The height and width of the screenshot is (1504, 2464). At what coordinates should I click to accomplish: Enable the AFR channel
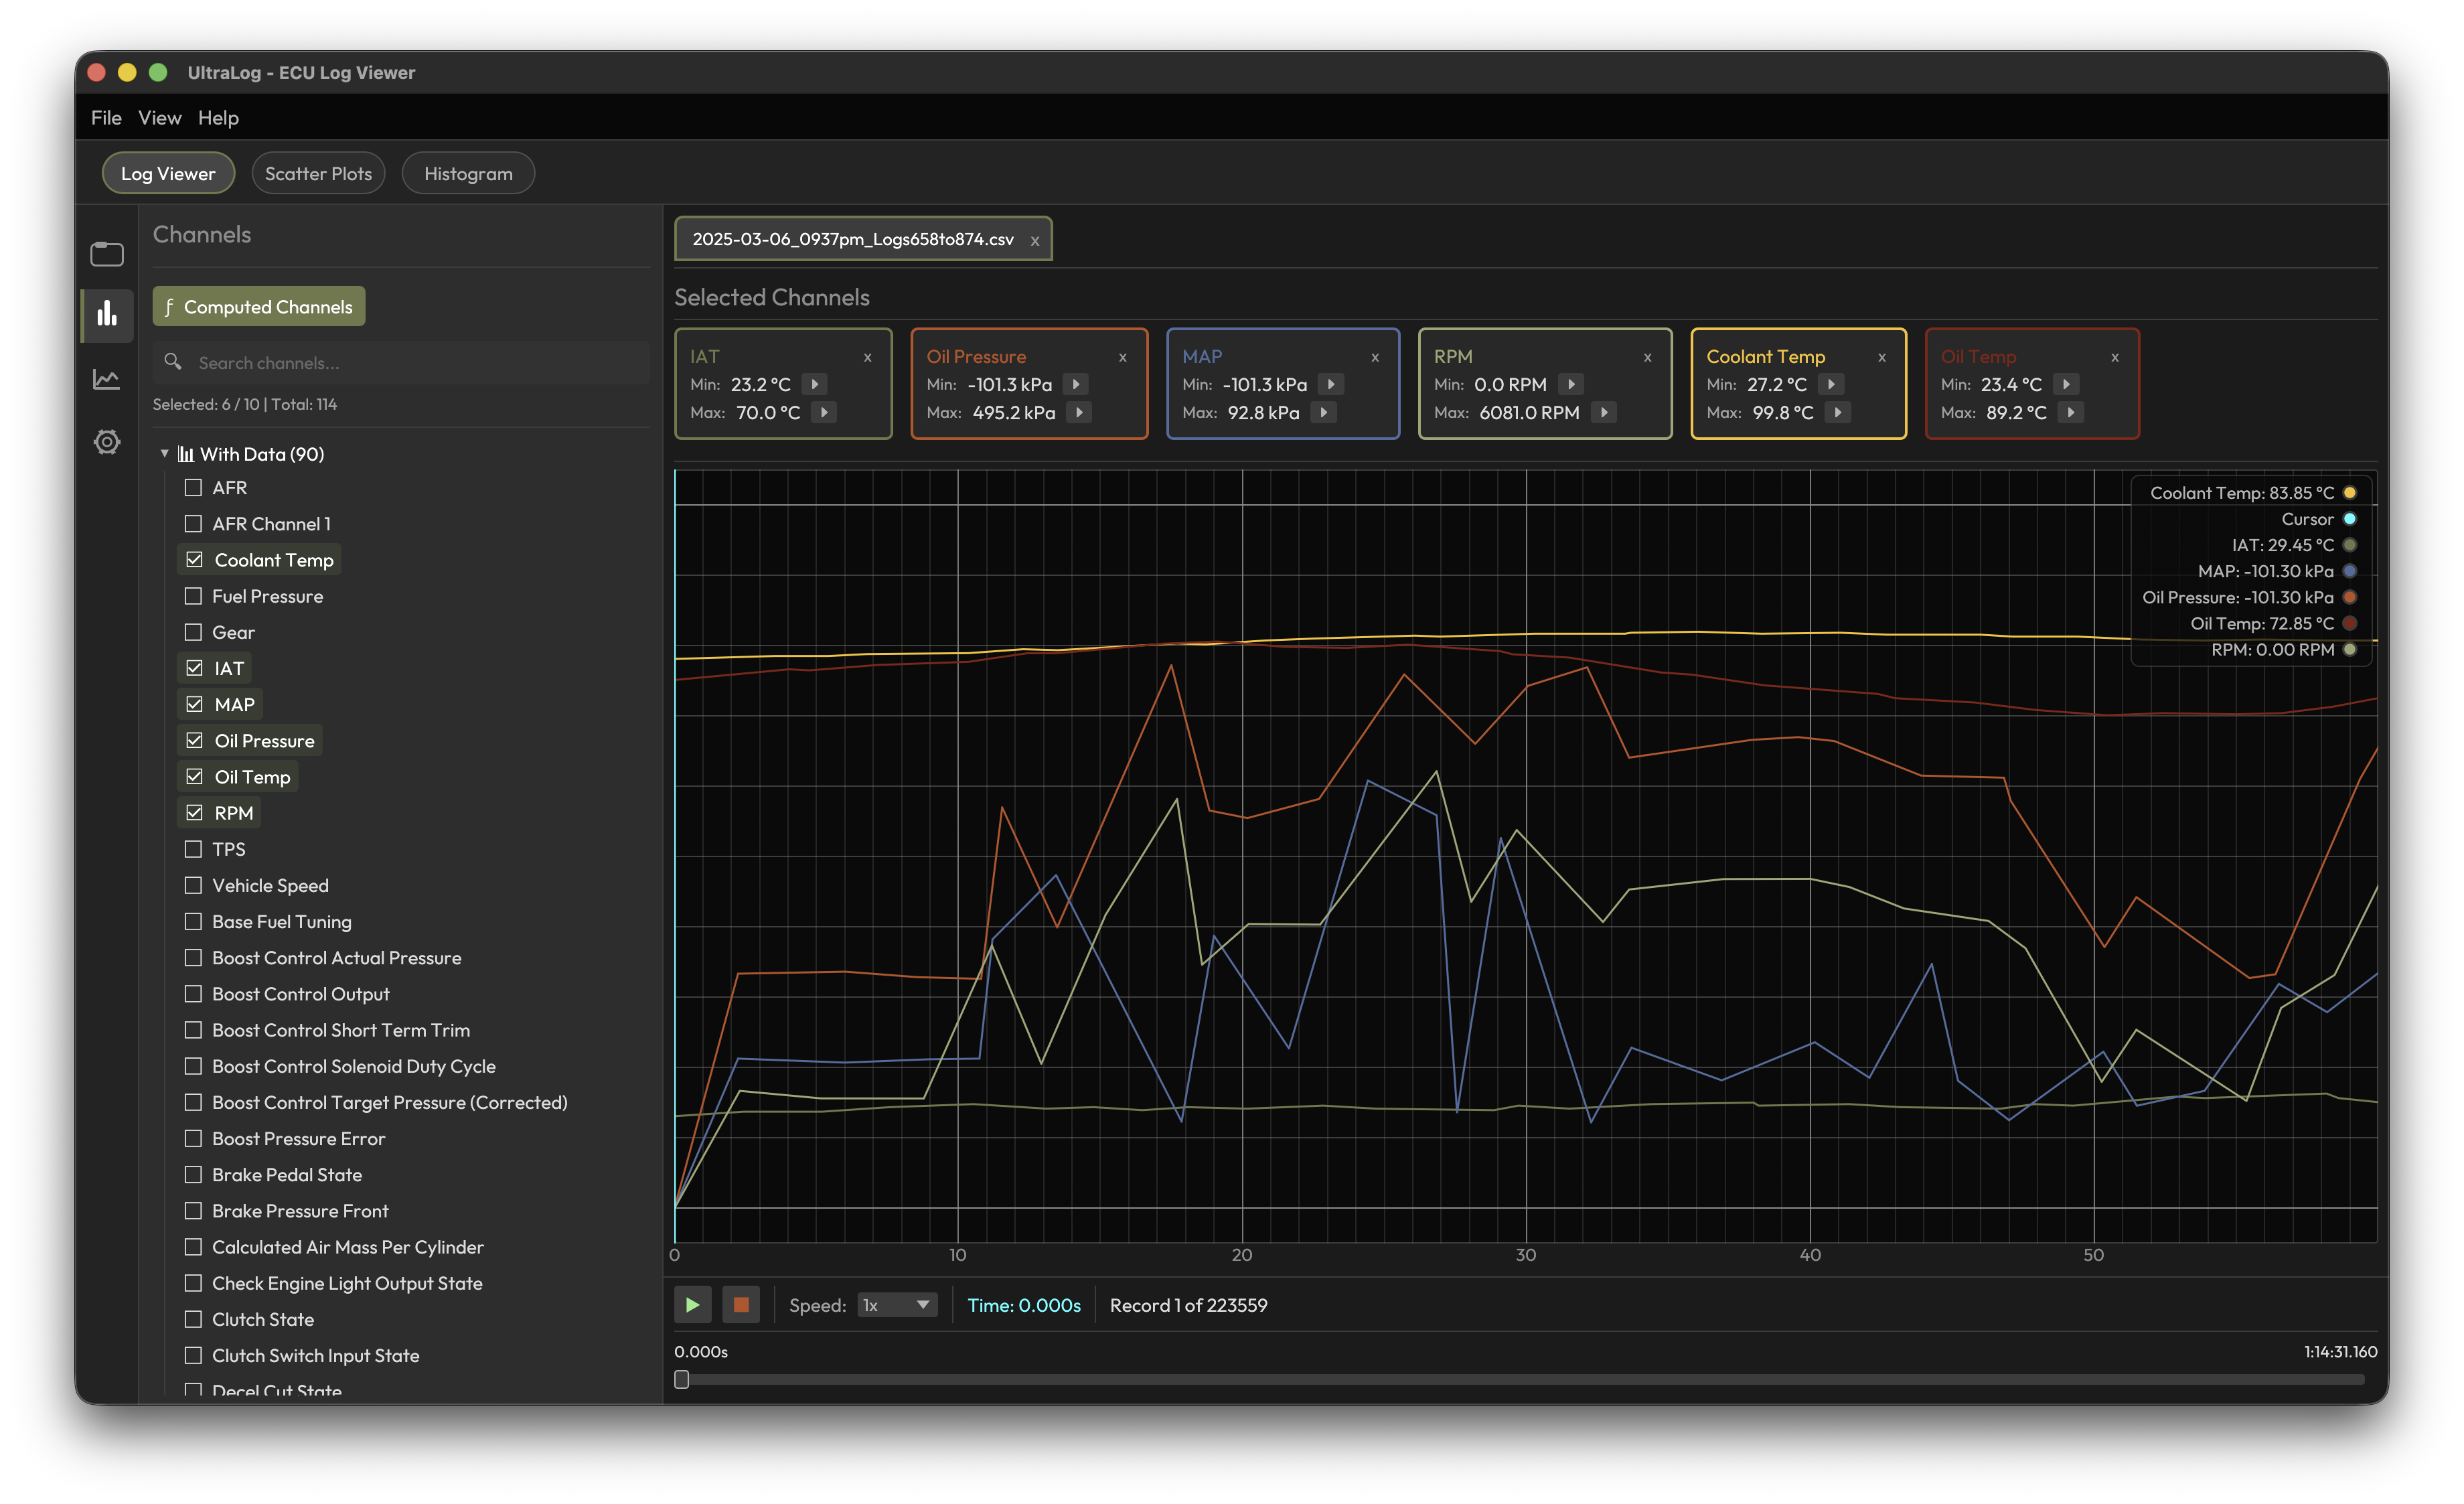pyautogui.click(x=193, y=487)
